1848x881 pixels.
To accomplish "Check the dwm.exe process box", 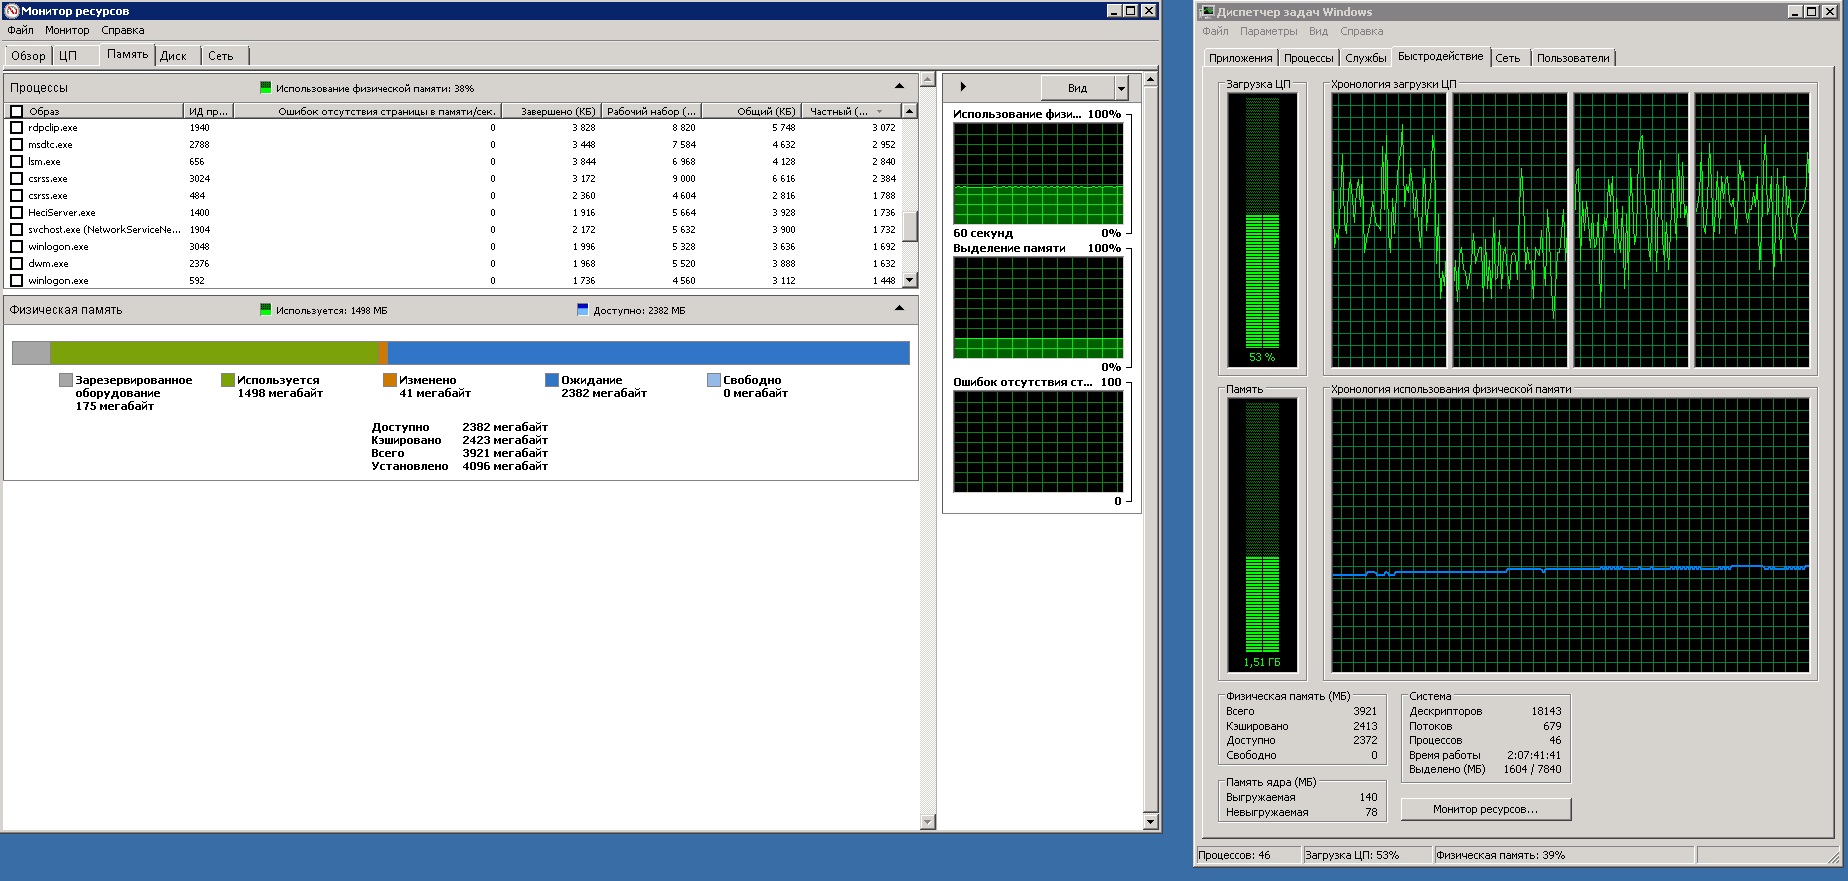I will point(16,264).
